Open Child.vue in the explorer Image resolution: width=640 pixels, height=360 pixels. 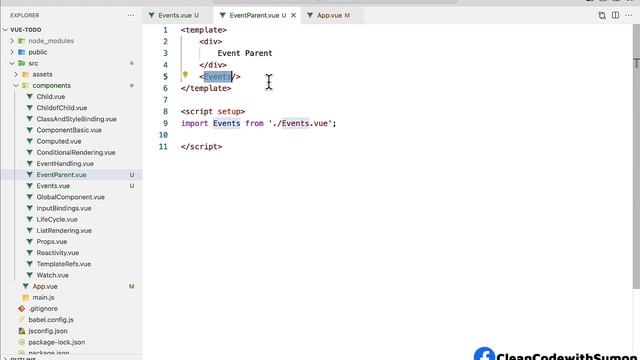pos(51,97)
